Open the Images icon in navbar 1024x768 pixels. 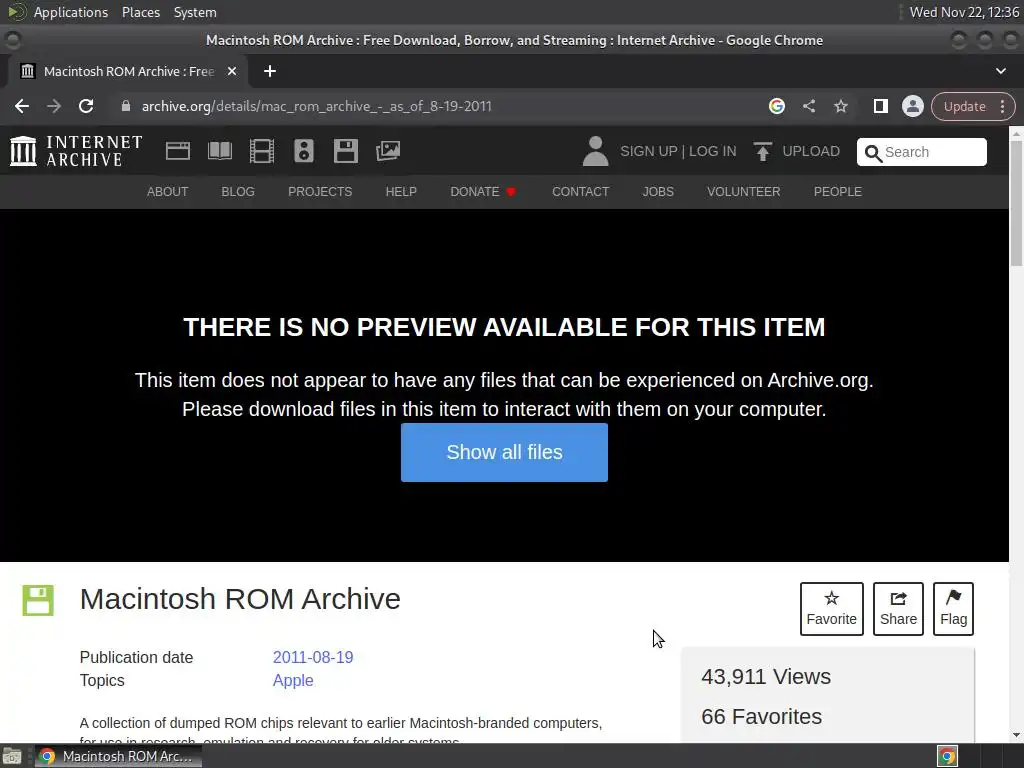(x=388, y=151)
